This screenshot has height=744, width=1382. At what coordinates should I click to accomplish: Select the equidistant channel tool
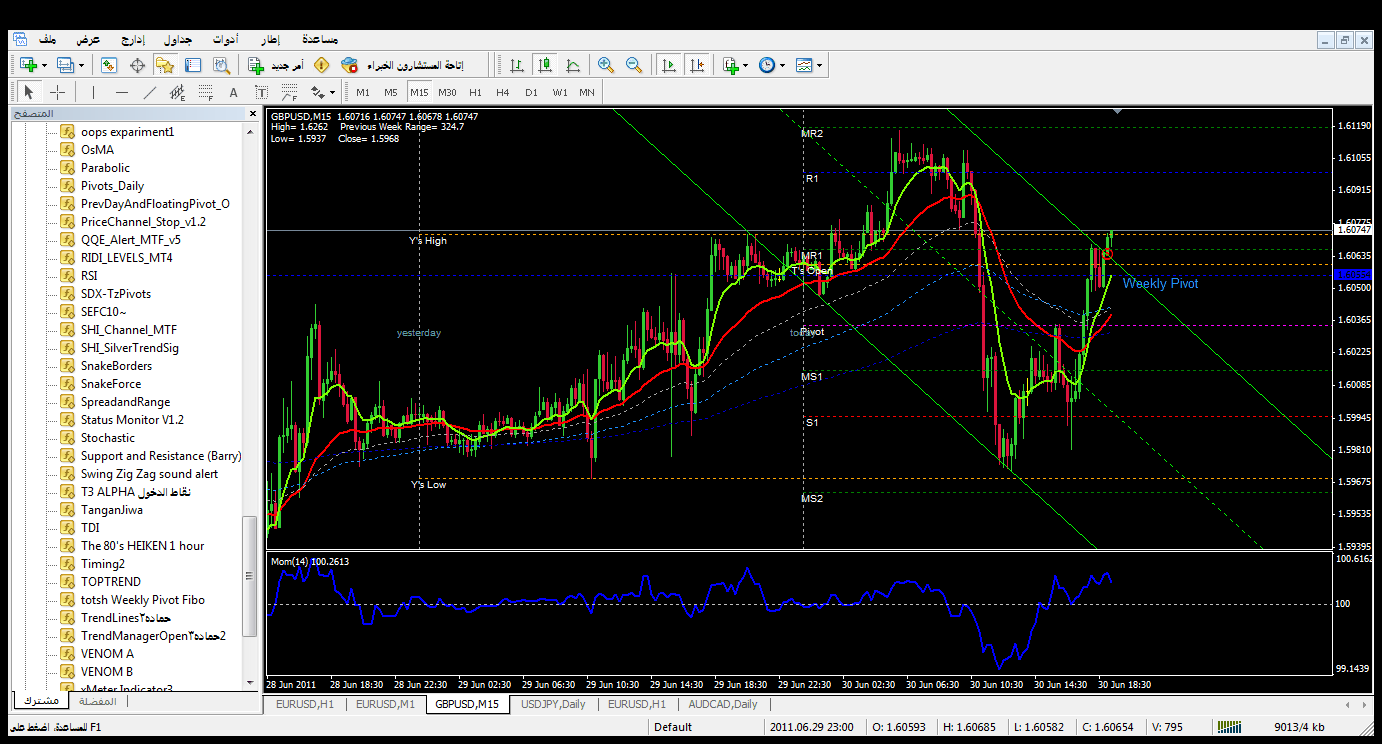click(178, 92)
